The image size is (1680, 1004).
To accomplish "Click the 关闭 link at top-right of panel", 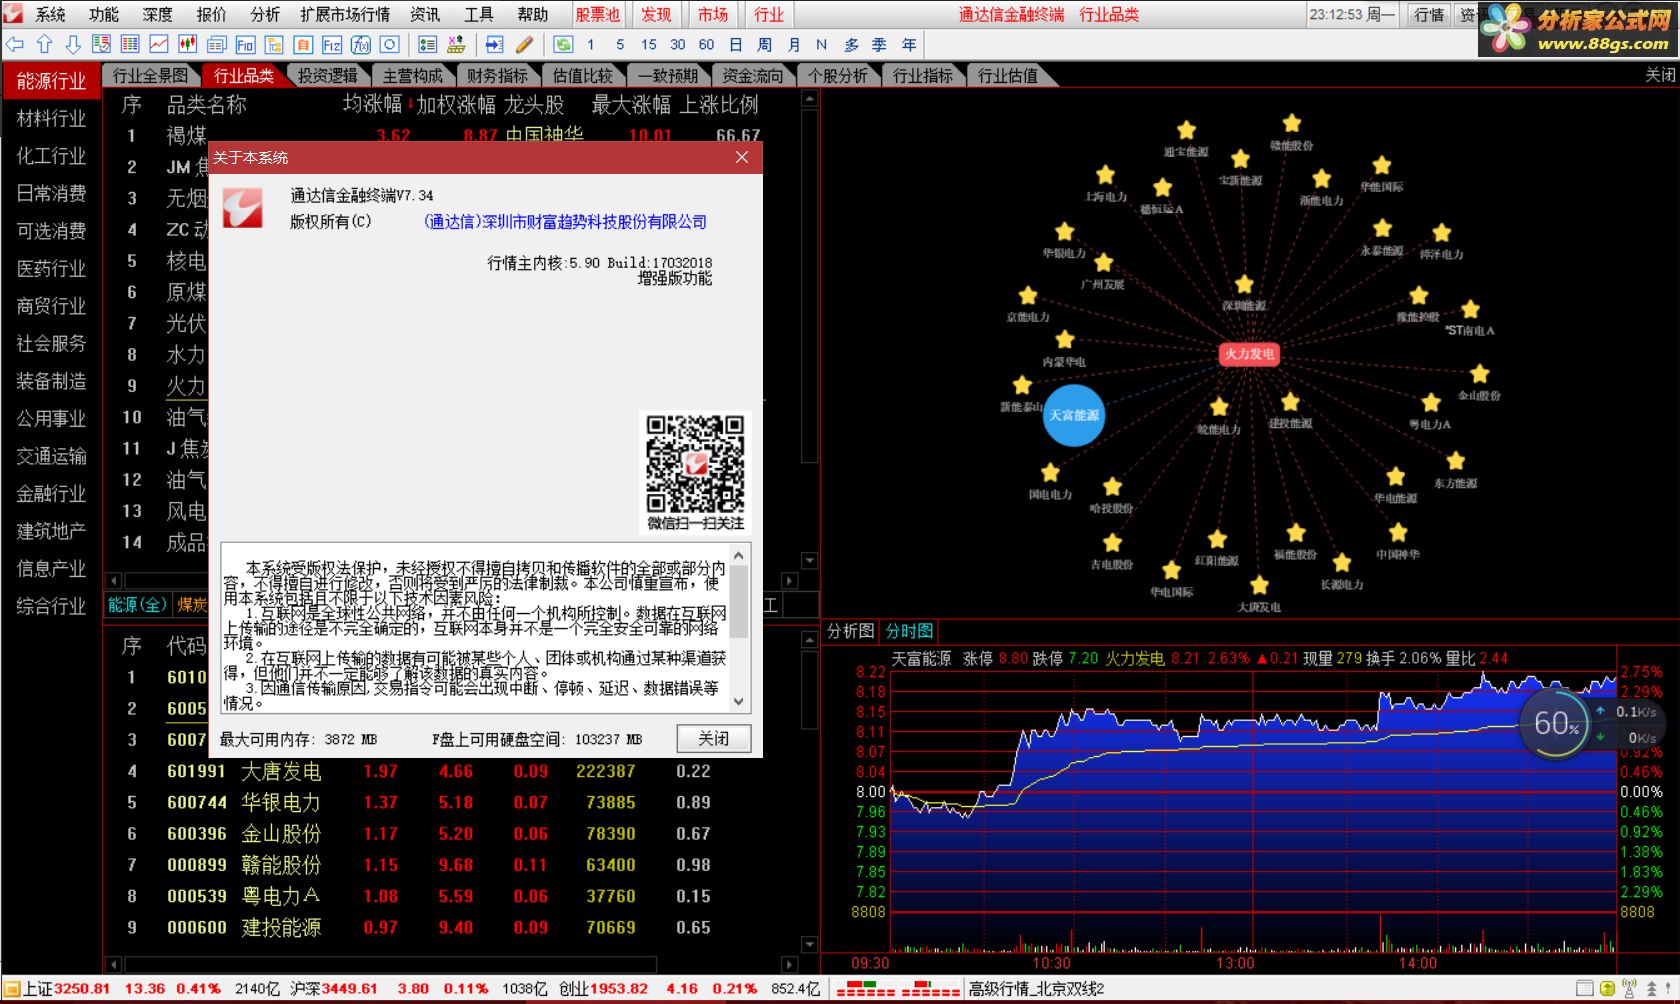I will tap(1660, 75).
